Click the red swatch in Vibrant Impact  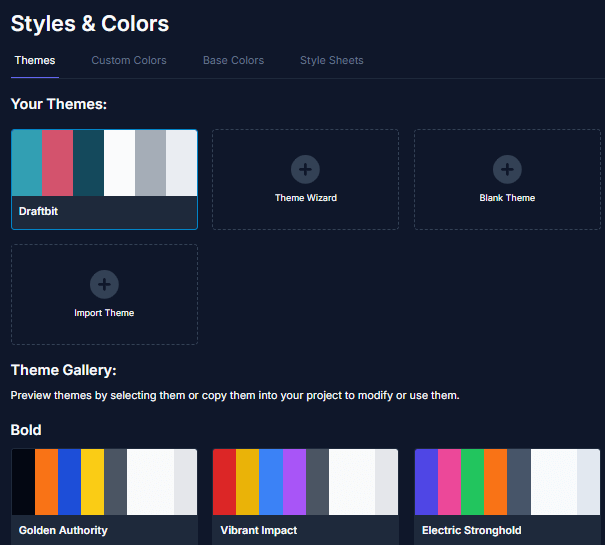point(225,482)
